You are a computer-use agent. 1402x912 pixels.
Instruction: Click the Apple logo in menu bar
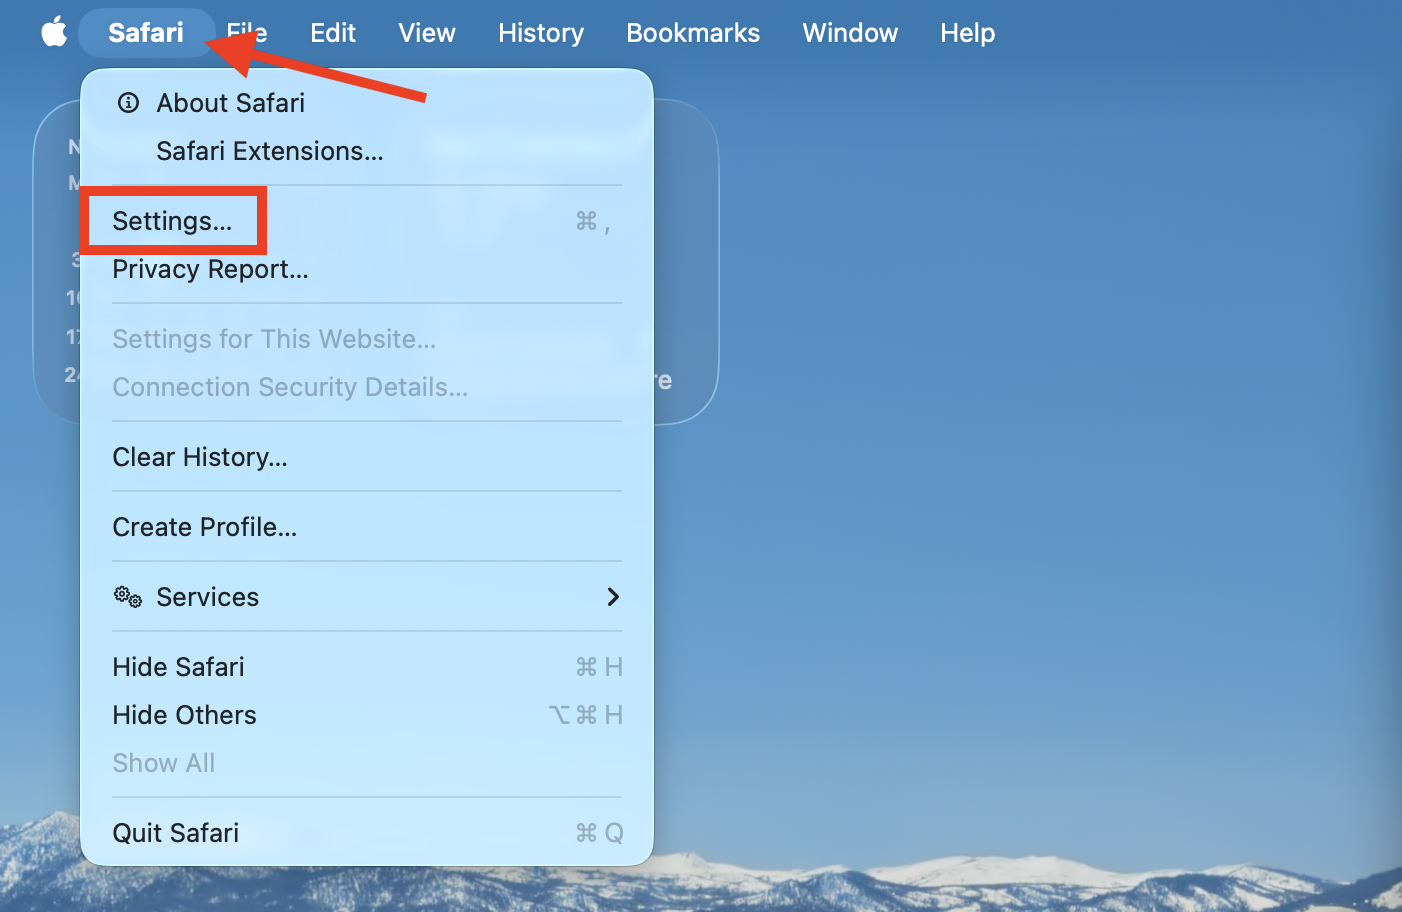point(52,32)
